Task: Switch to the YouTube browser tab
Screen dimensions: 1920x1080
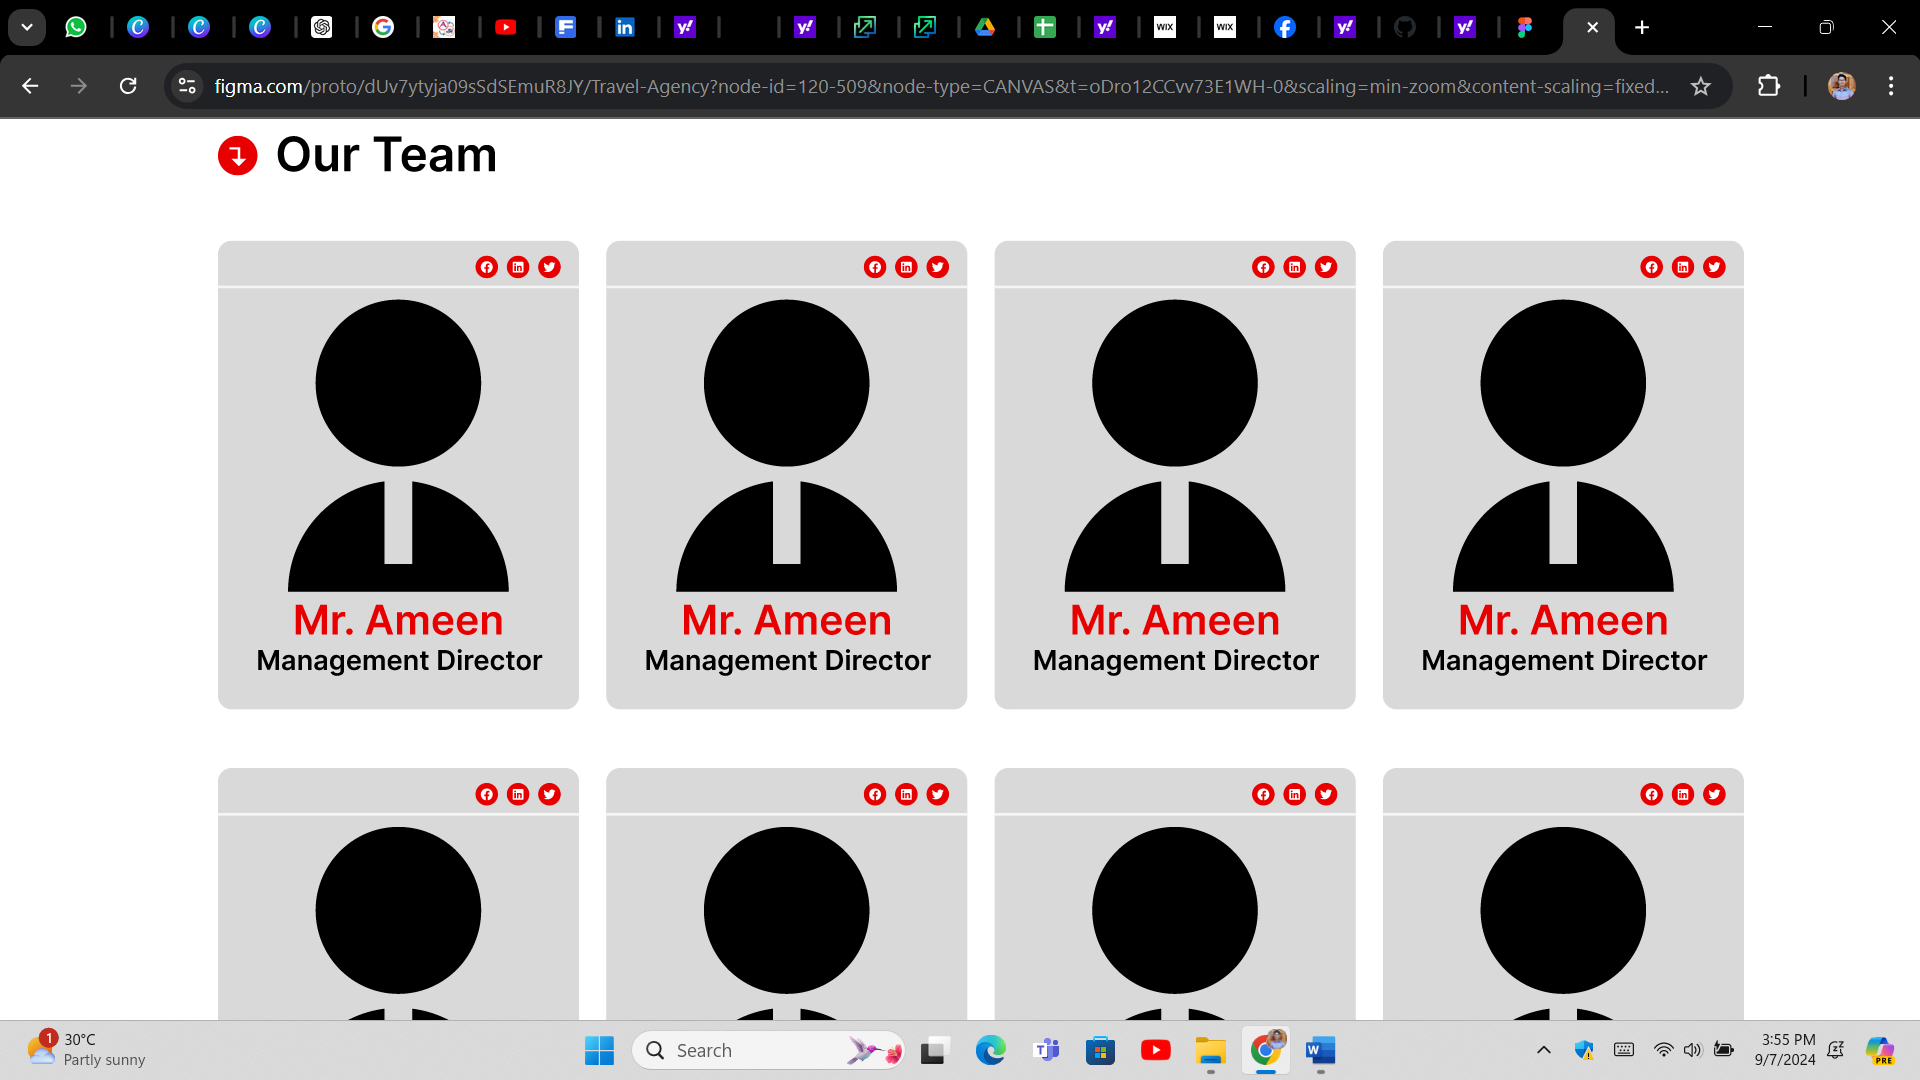Action: 506,27
